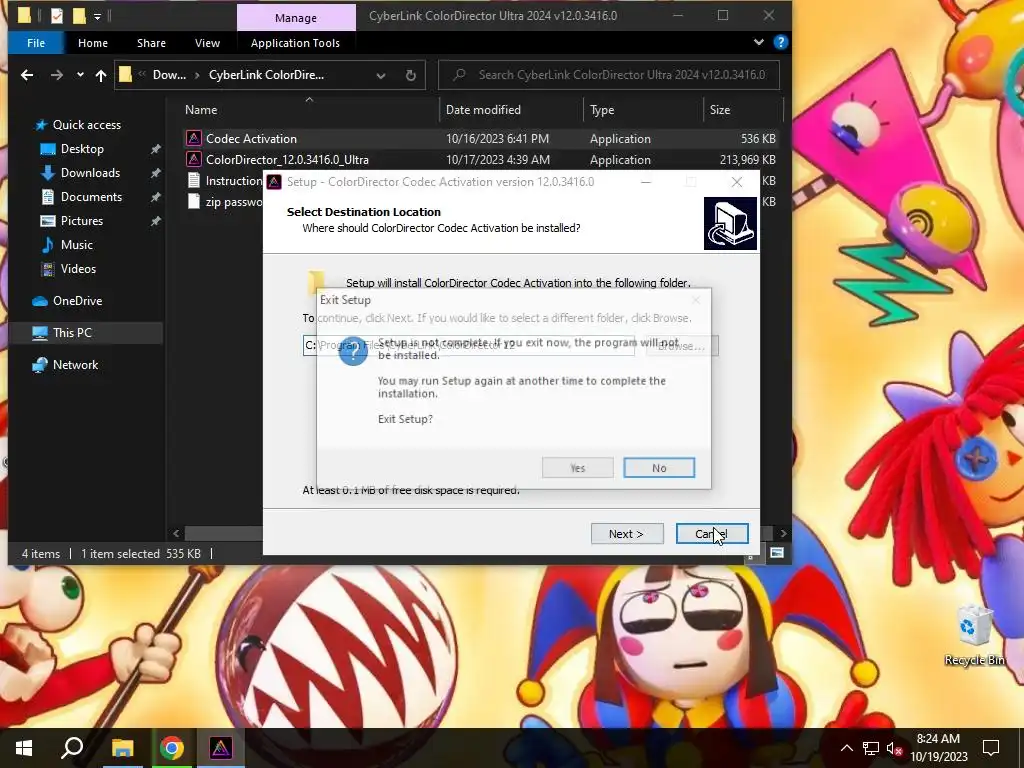Open the View ribbon tab
1024x768 pixels.
[207, 42]
